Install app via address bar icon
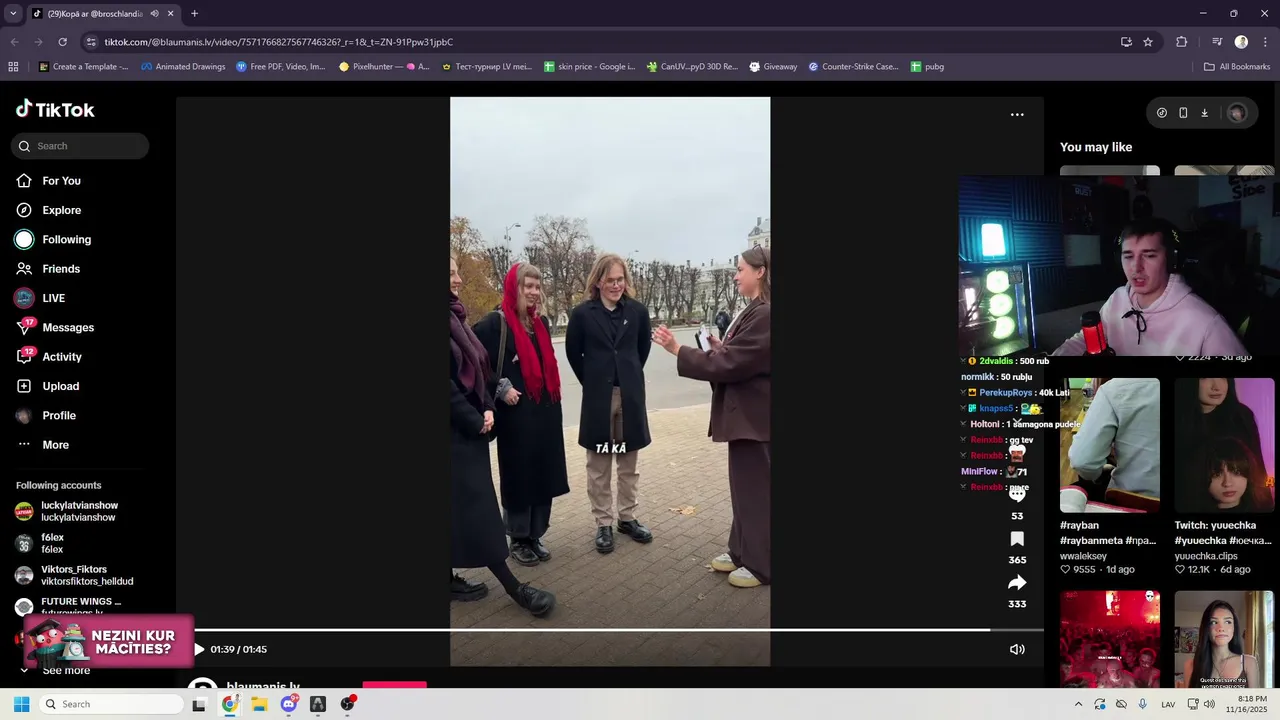Viewport: 1280px width, 720px height. pyautogui.click(x=1126, y=42)
